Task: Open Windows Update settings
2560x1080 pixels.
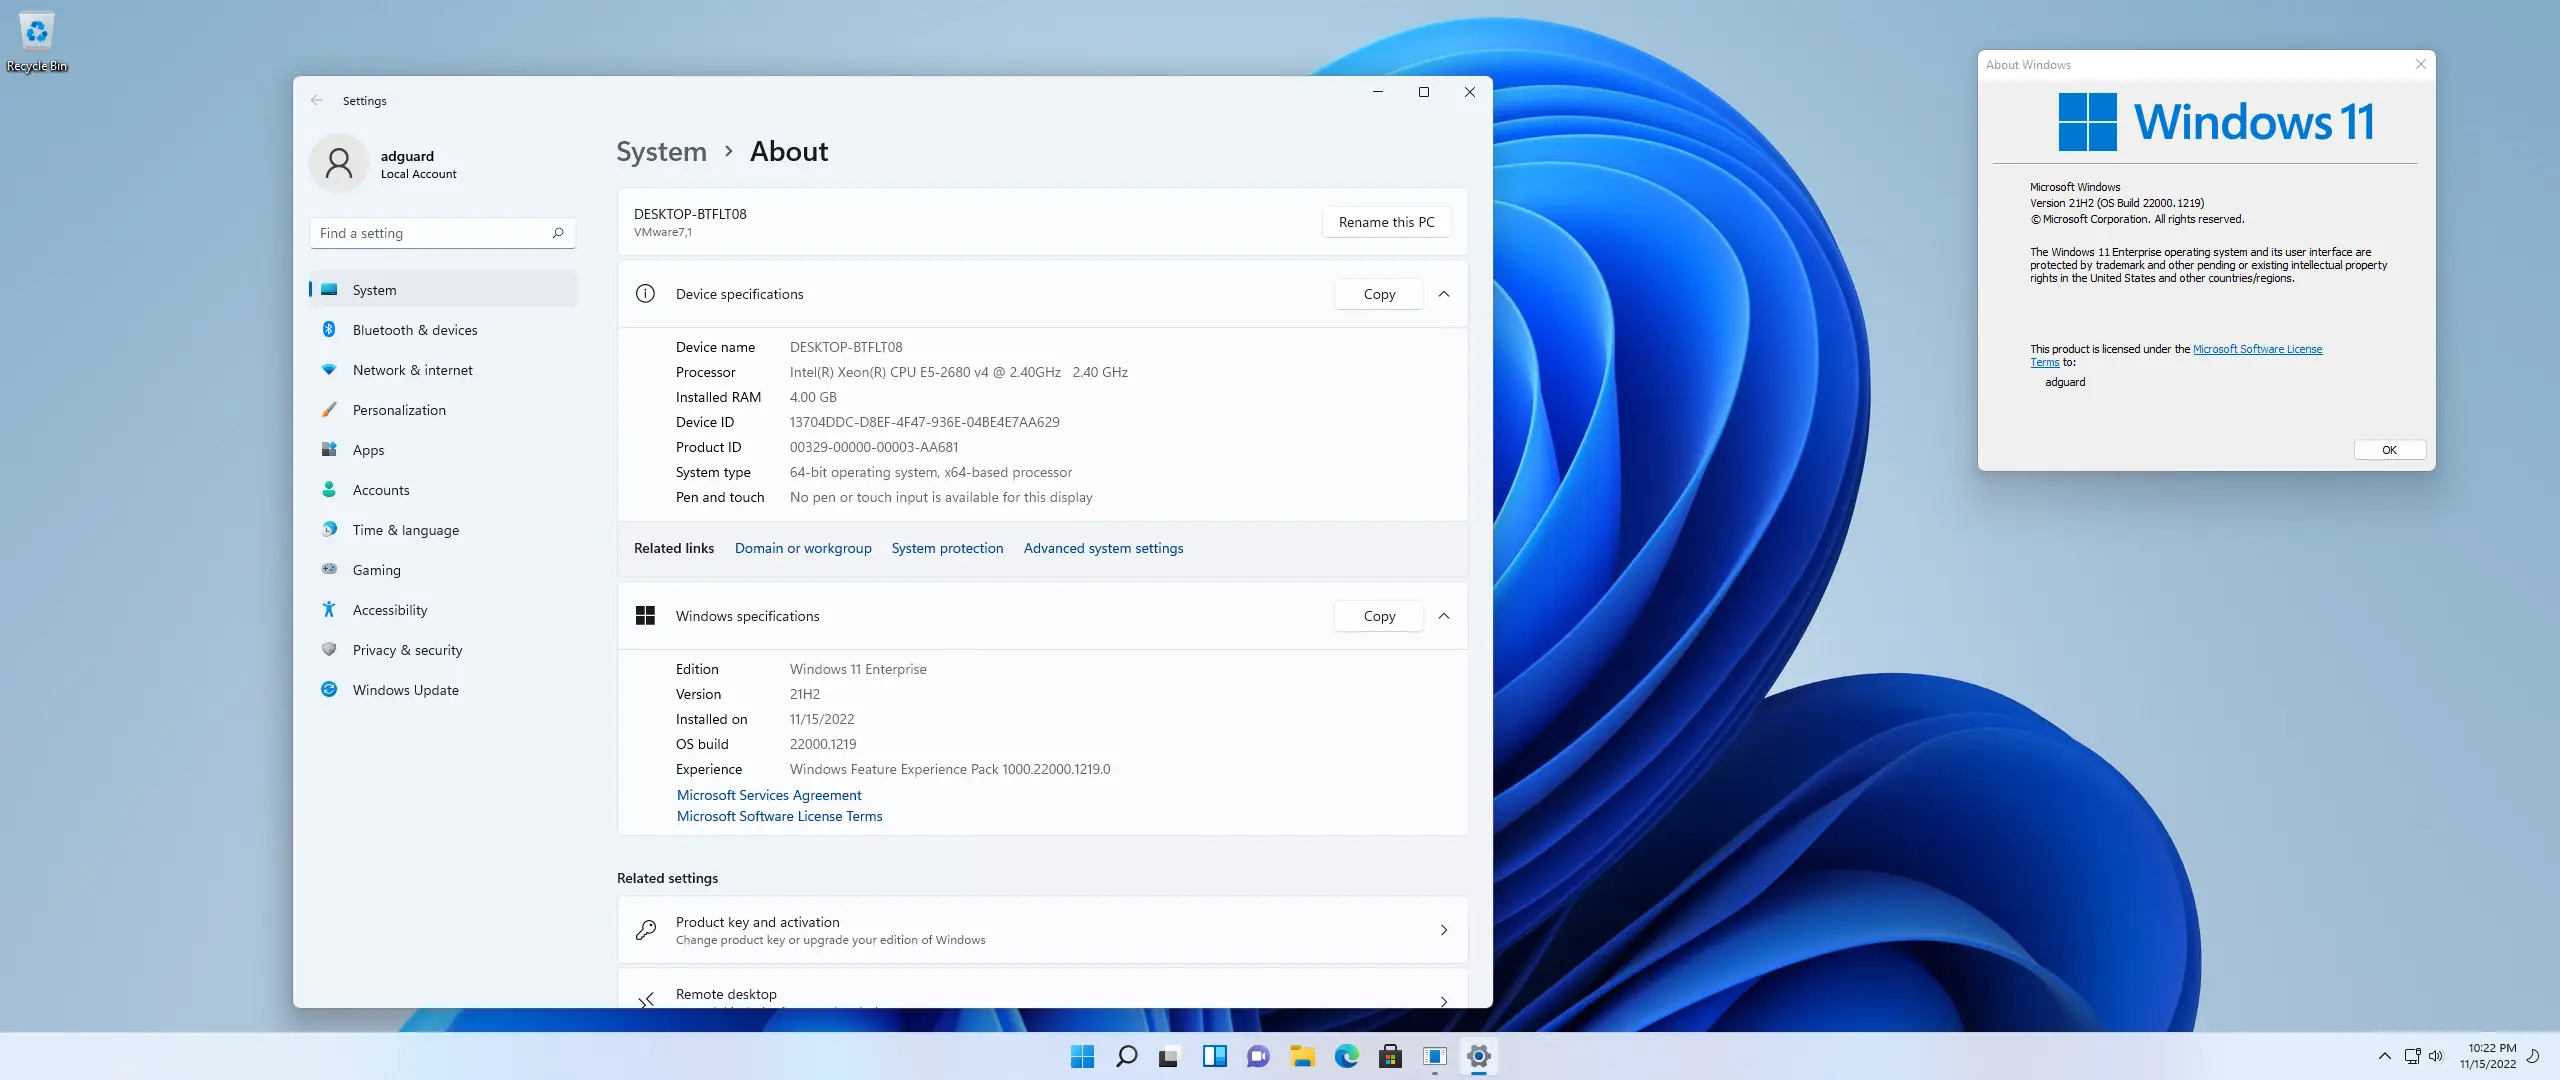Action: 404,689
